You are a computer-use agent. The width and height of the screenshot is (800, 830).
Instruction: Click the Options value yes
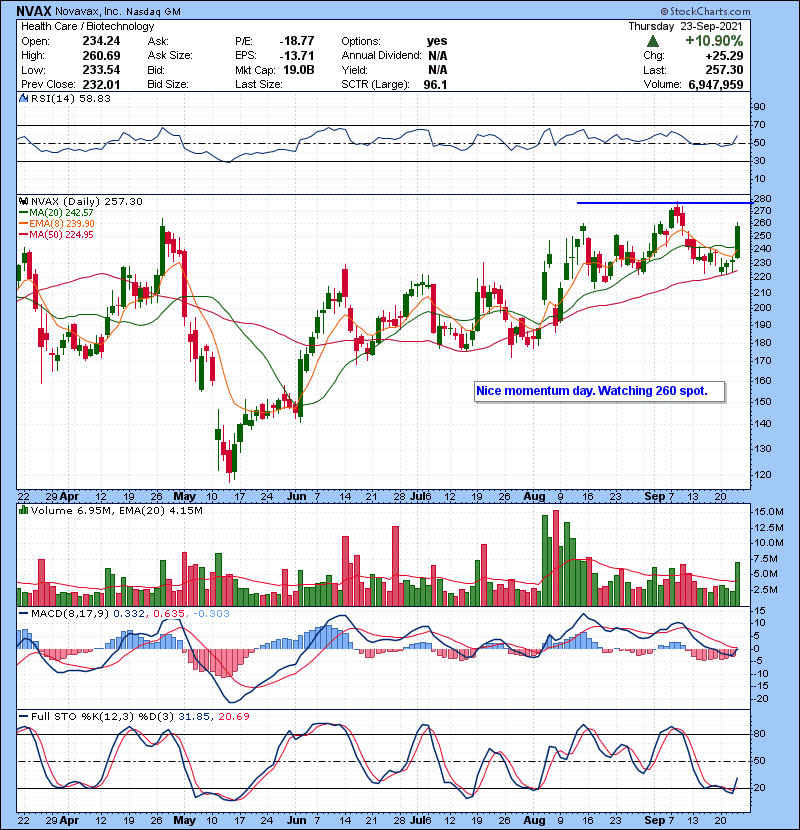(437, 41)
